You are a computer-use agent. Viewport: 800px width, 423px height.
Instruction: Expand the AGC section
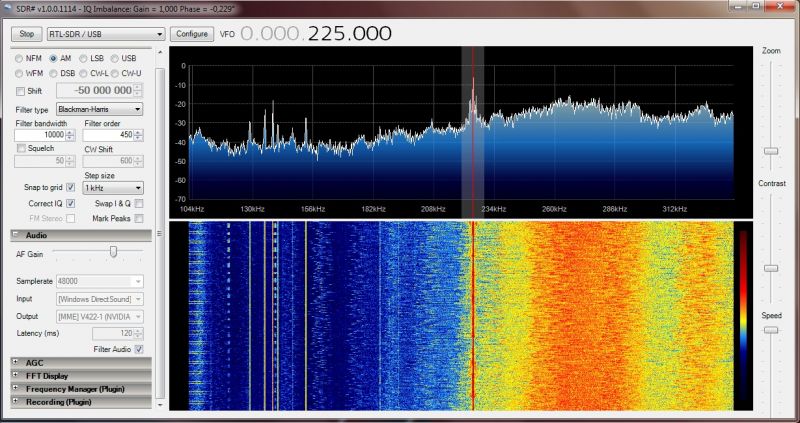click(x=81, y=363)
